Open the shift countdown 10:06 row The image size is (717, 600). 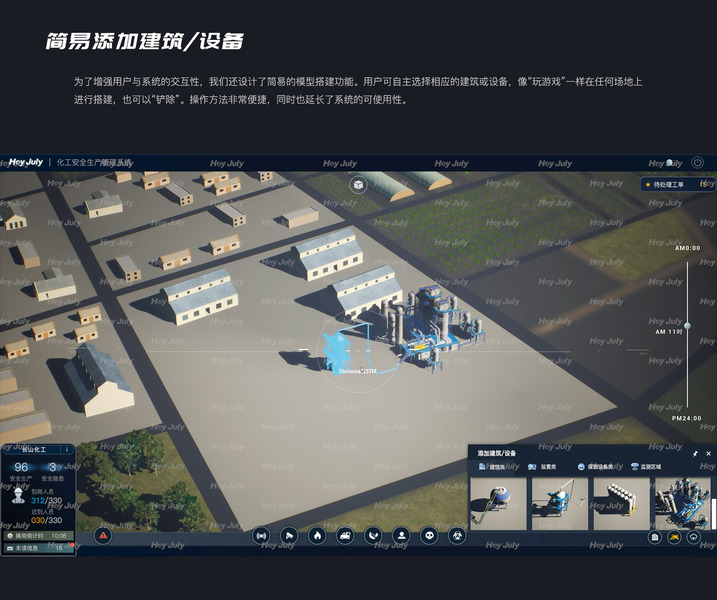click(x=38, y=536)
